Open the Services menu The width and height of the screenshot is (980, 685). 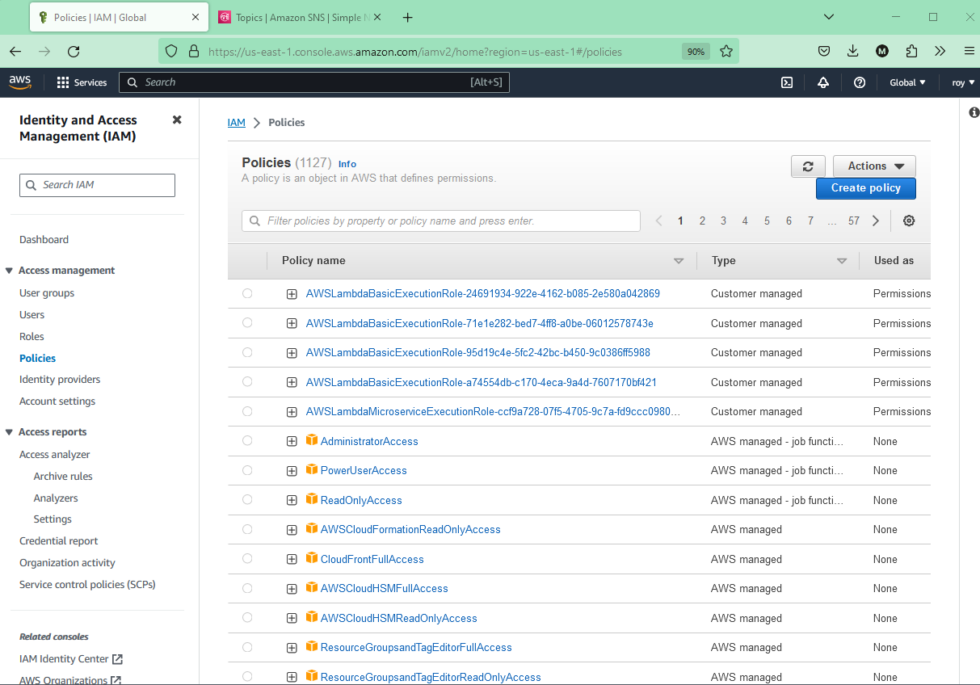point(81,82)
